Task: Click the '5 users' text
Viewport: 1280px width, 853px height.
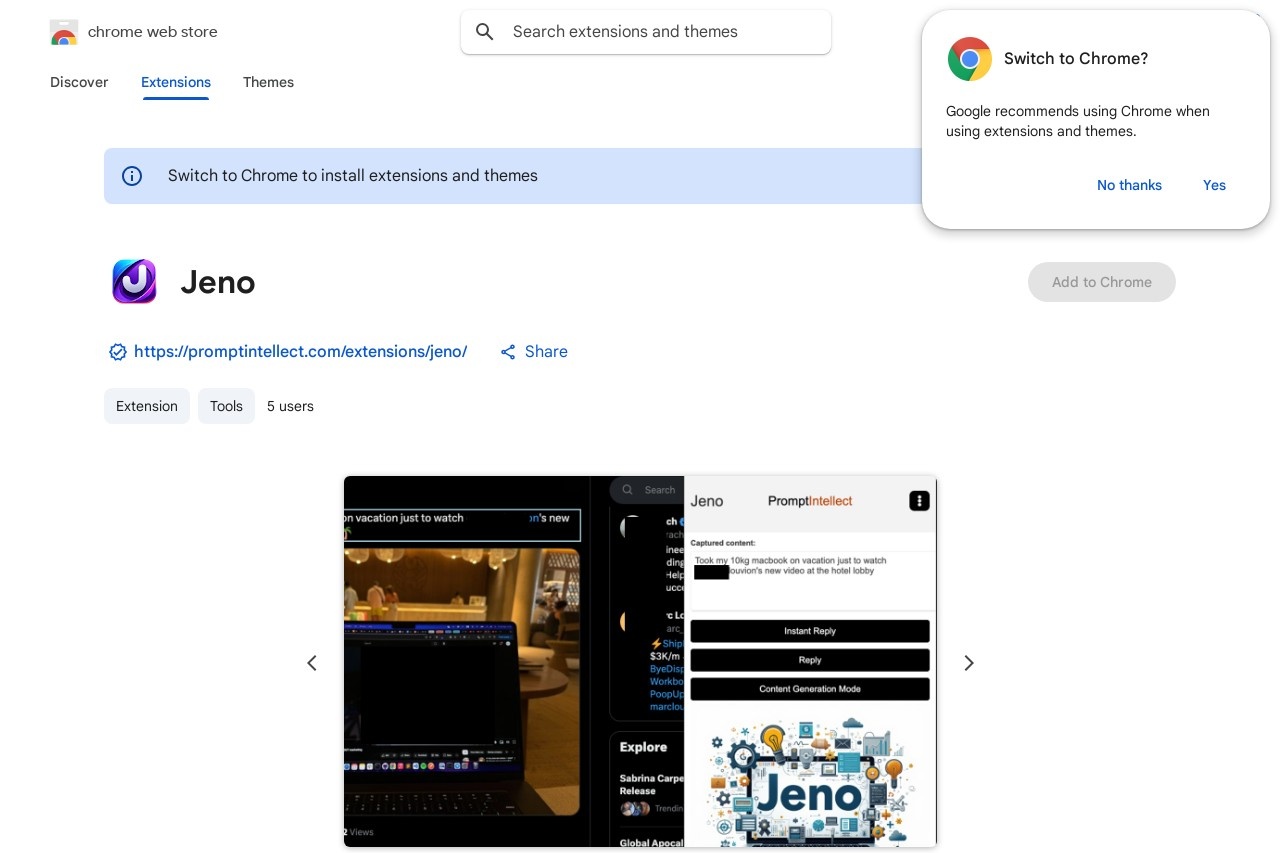Action: 290,406
